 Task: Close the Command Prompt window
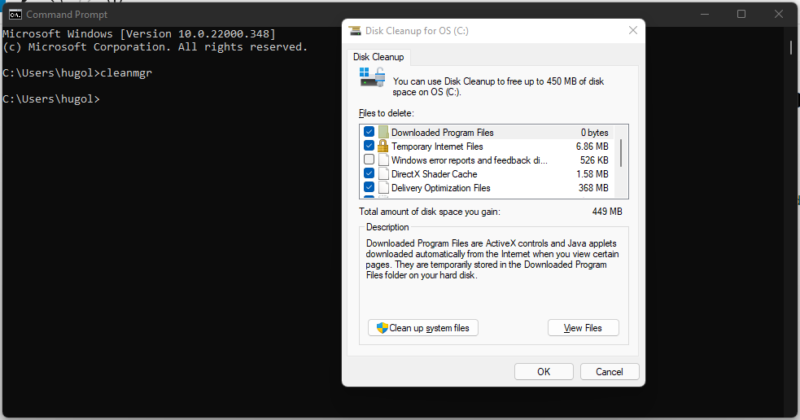tap(779, 14)
